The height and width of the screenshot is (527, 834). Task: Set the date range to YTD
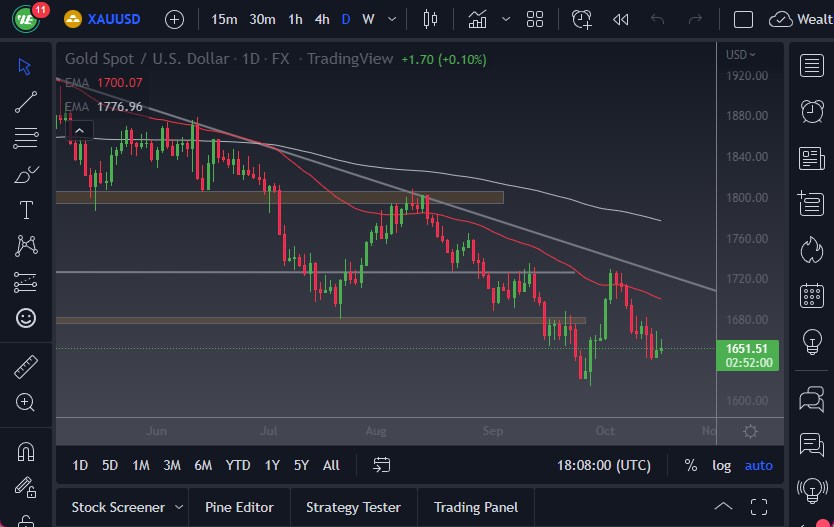(238, 465)
